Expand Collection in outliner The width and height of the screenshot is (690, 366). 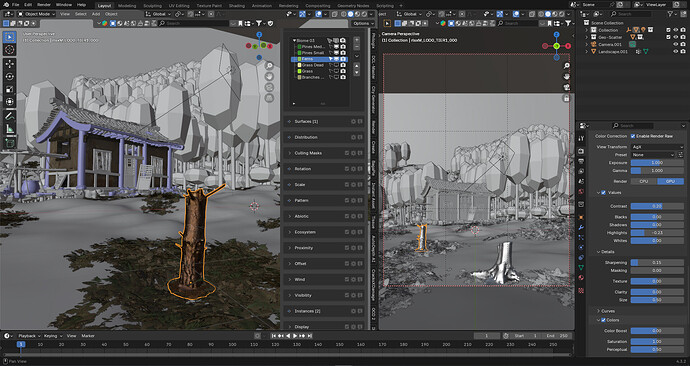(586, 30)
